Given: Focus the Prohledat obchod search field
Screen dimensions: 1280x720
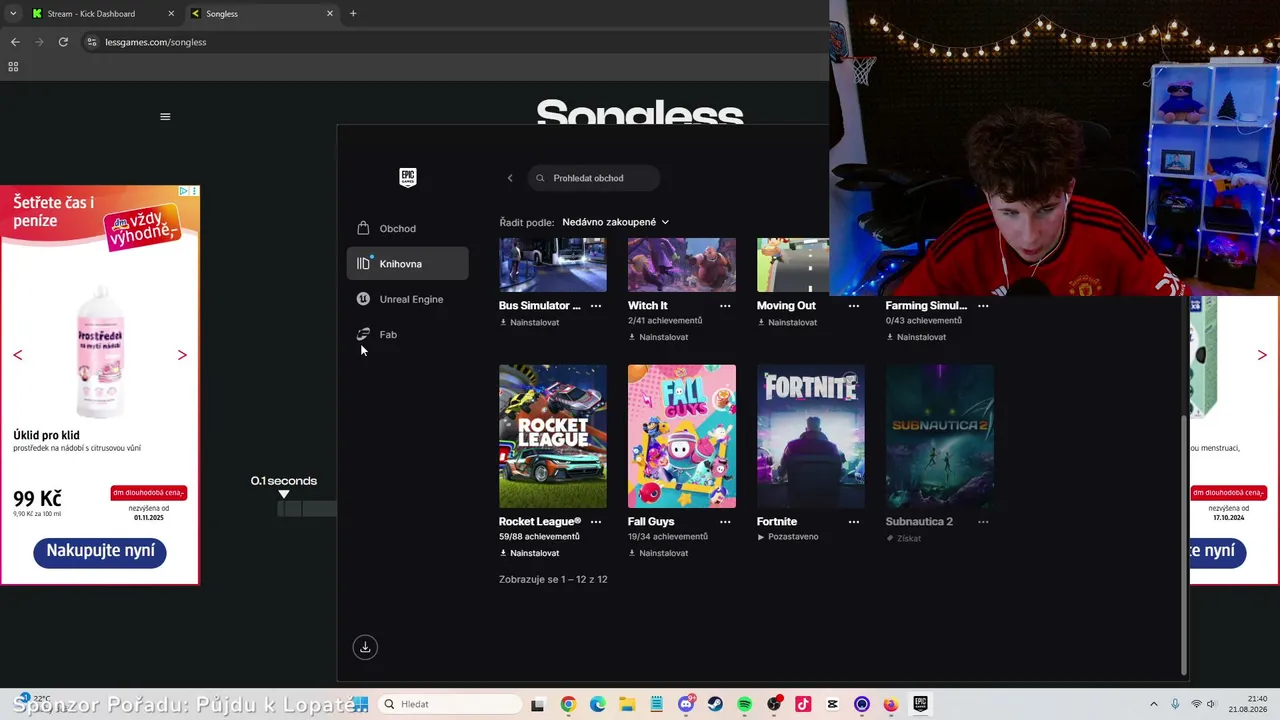Looking at the screenshot, I should [594, 178].
